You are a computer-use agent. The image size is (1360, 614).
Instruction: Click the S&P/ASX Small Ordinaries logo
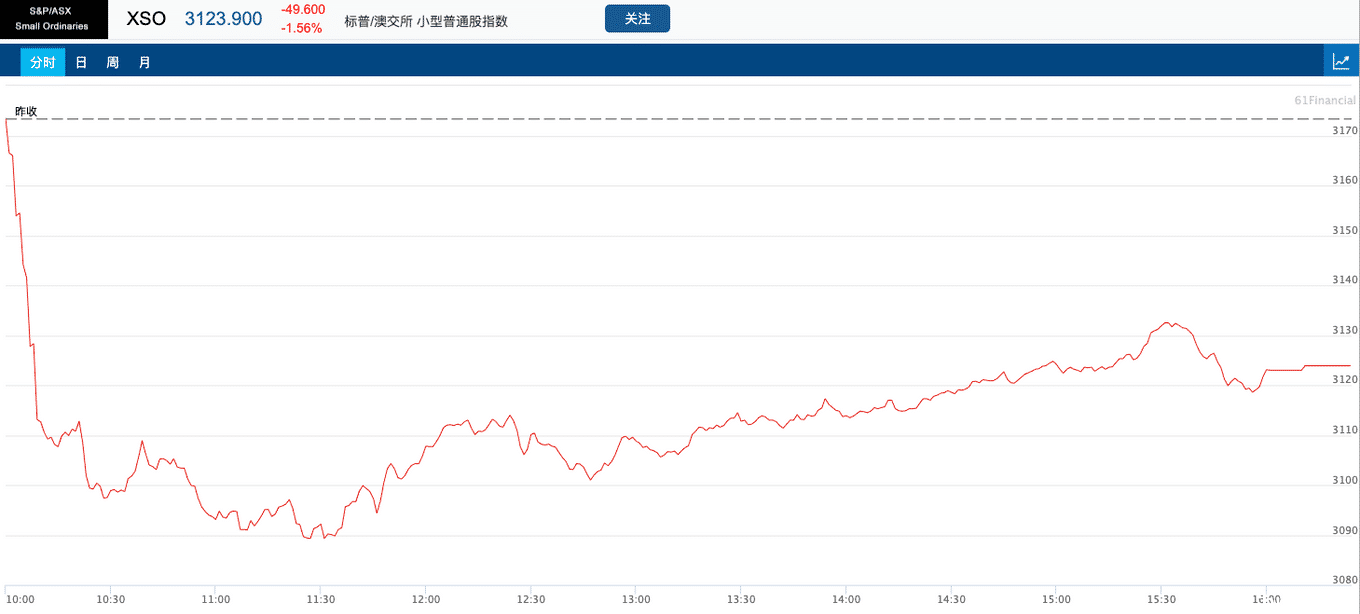click(x=54, y=19)
